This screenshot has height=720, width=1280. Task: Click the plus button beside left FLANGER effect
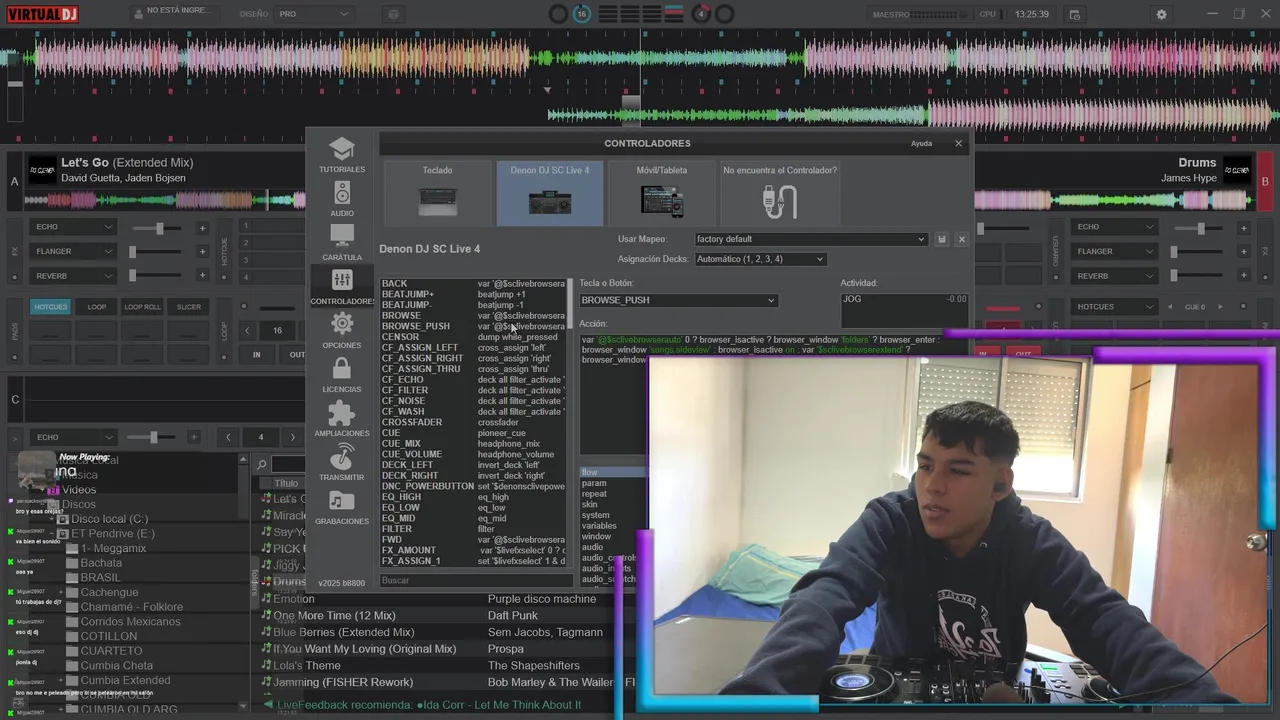(x=202, y=252)
